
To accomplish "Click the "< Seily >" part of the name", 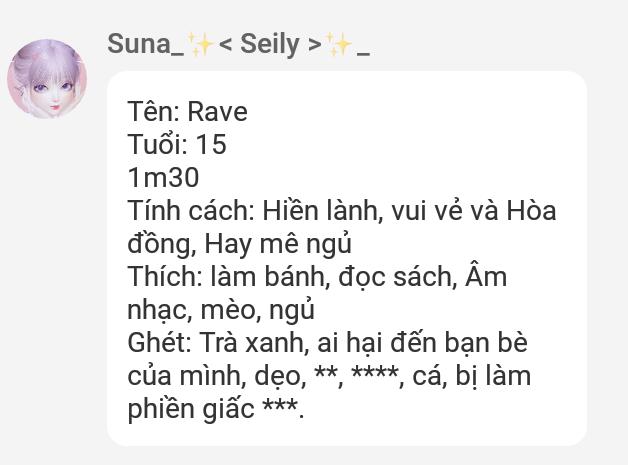I will tap(270, 45).
